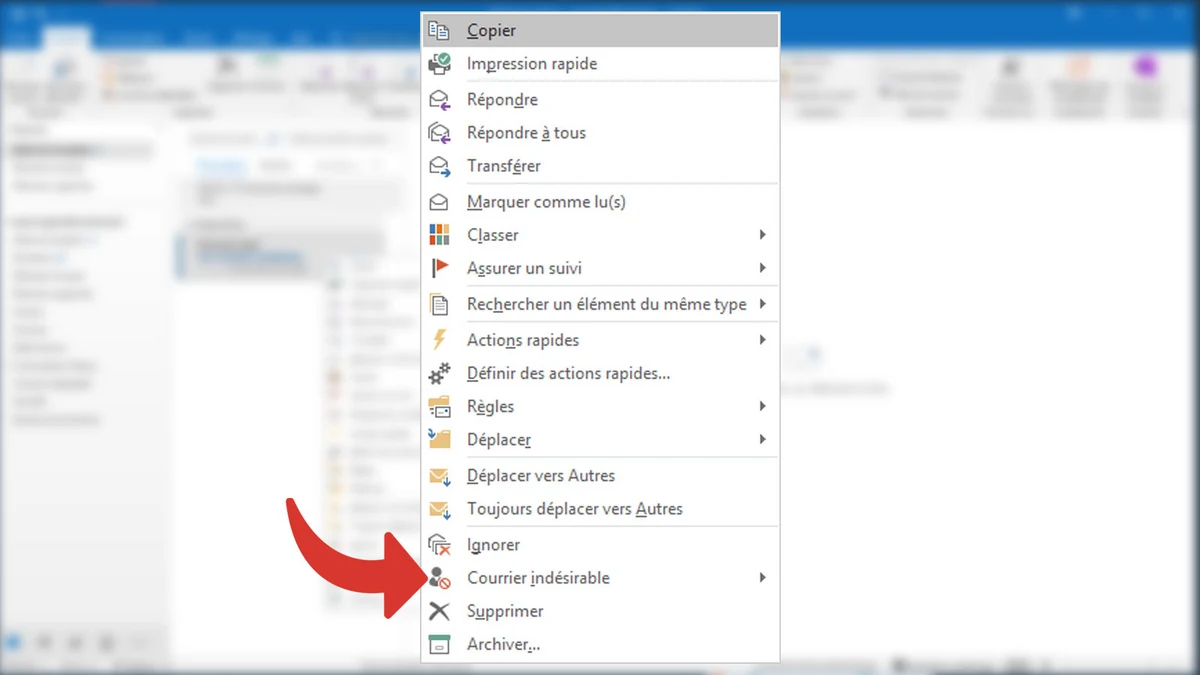The height and width of the screenshot is (675, 1200).
Task: Select the Ignorer conversation entry
Action: coord(492,544)
